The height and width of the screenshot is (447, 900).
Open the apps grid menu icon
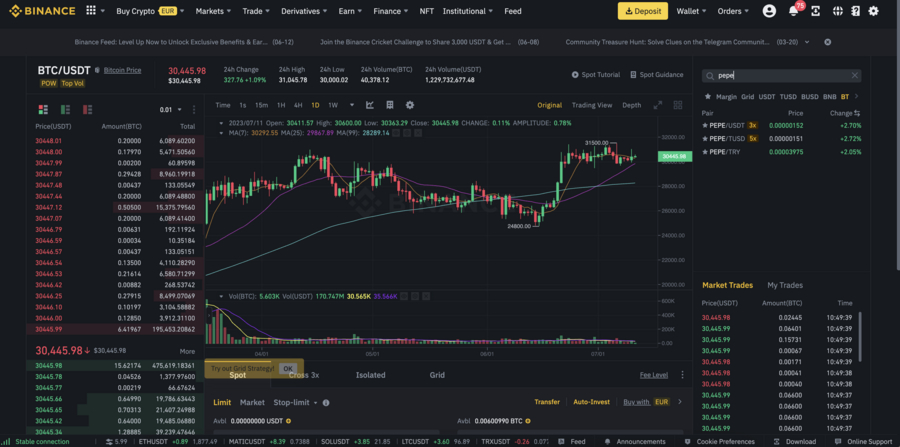(91, 11)
